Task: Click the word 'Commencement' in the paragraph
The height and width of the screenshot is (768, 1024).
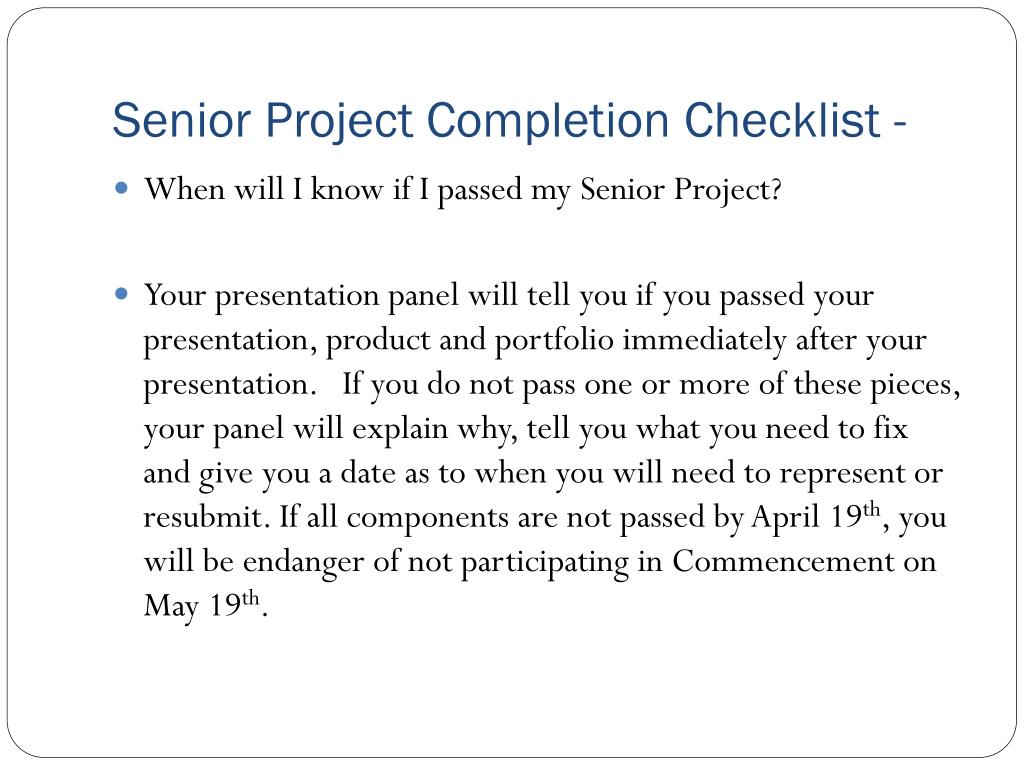Action: click(783, 561)
